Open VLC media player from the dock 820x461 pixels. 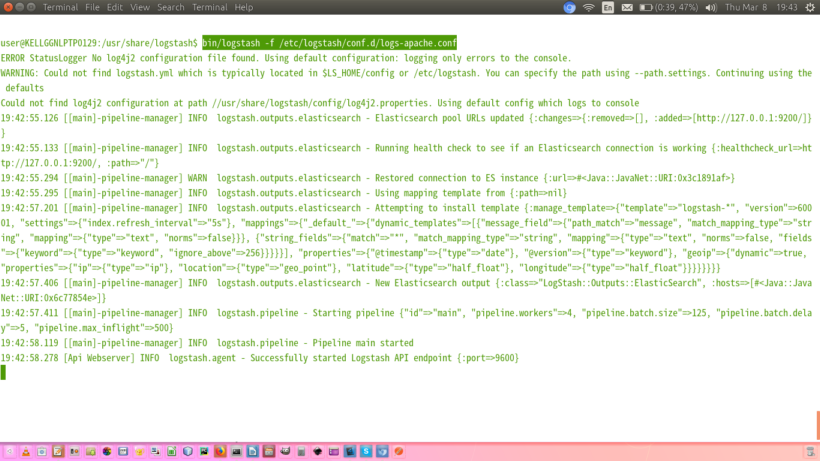26,451
